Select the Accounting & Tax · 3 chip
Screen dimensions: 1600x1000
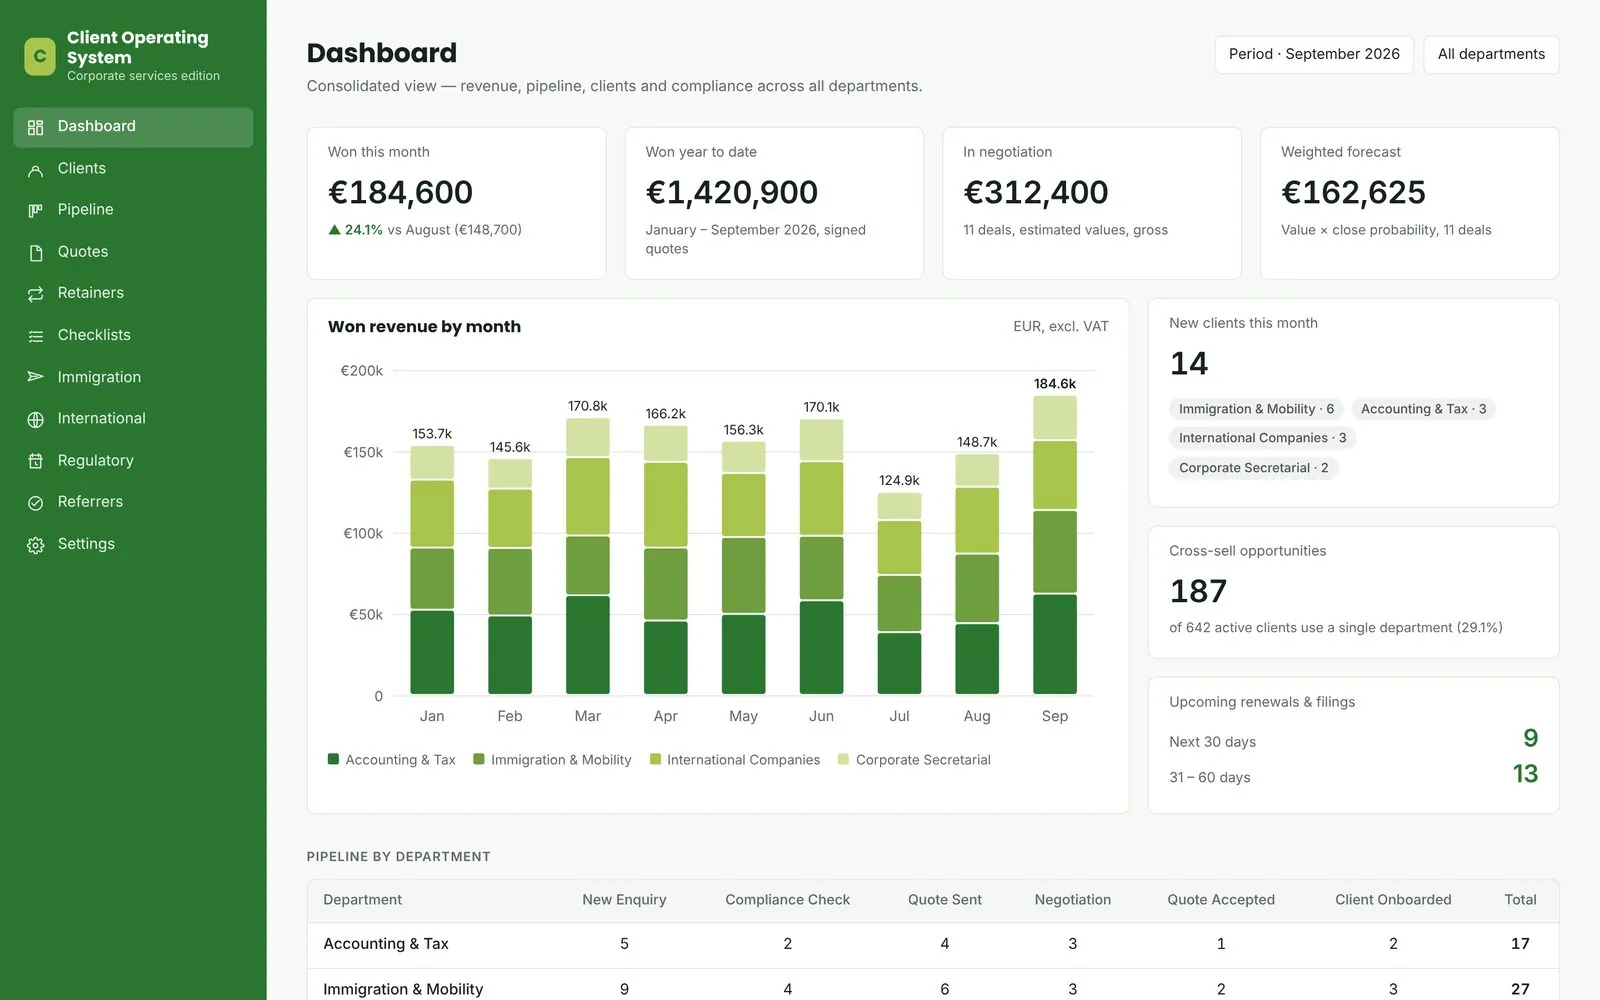pos(1423,409)
